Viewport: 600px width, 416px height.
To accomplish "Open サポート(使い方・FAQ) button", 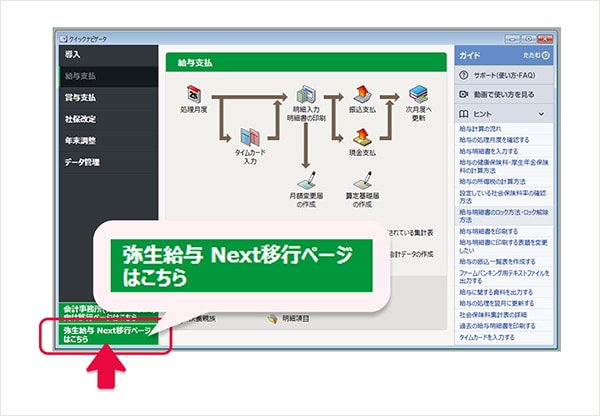I will point(504,75).
